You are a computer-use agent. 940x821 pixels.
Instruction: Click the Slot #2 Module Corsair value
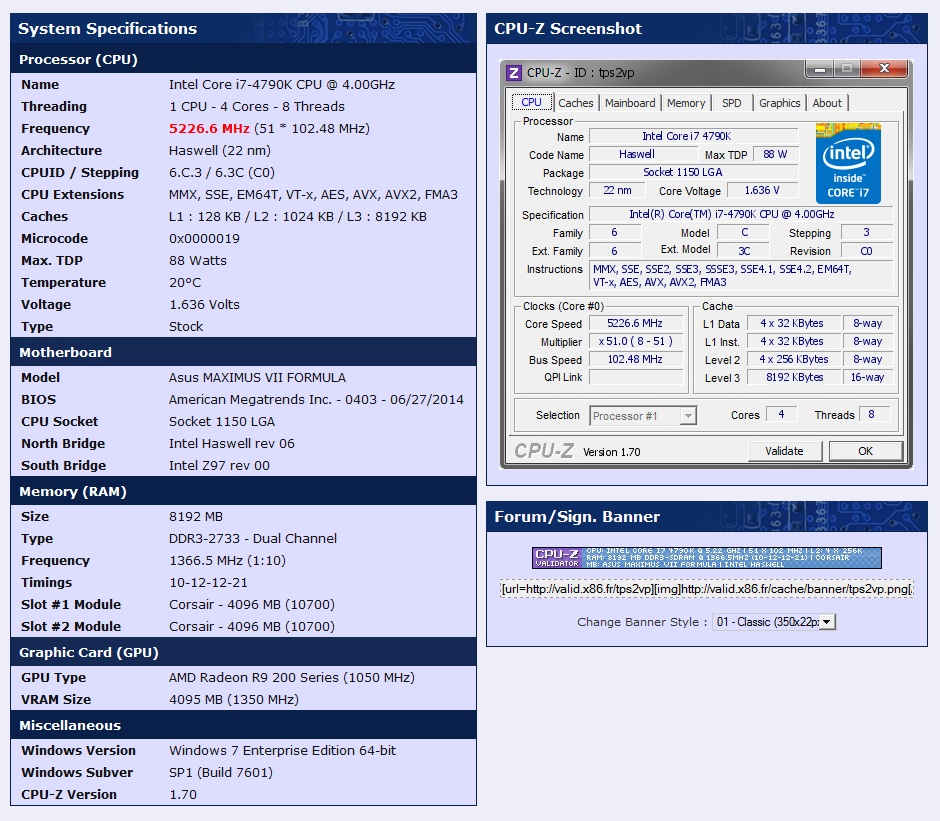(x=252, y=626)
